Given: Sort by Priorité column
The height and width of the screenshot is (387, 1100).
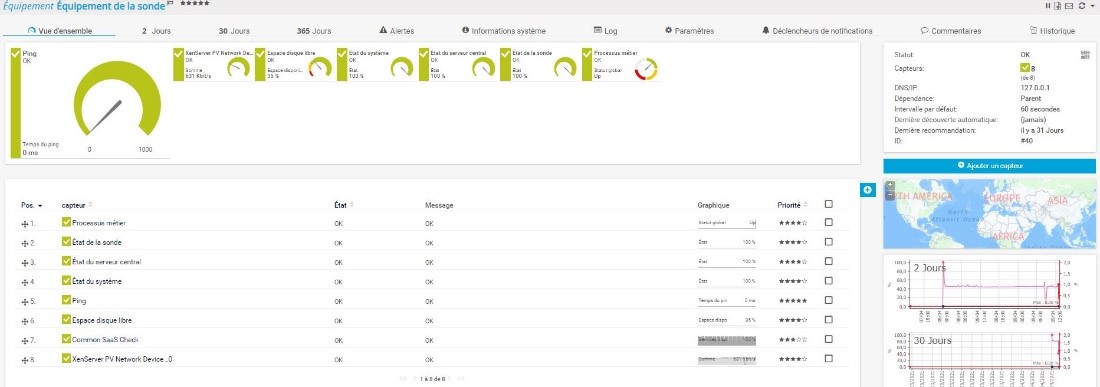Looking at the screenshot, I should coord(792,205).
